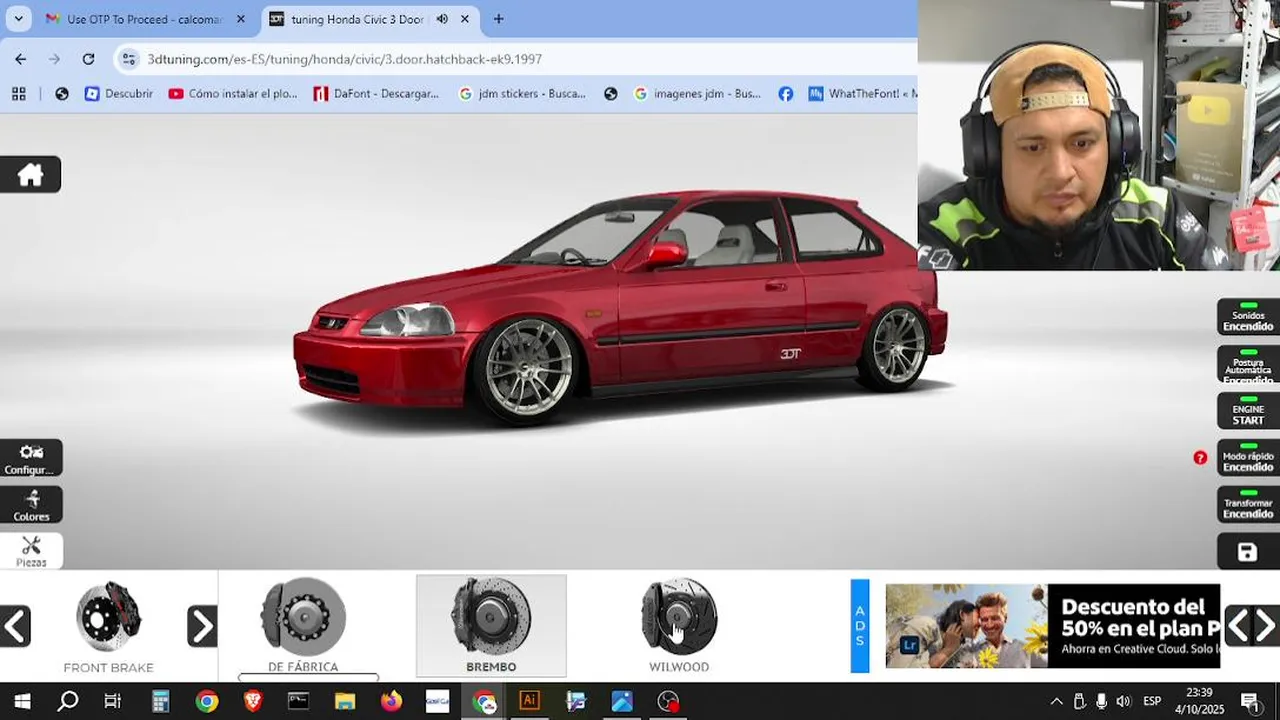View site information icon in address bar
The image size is (1280, 720).
click(x=128, y=59)
